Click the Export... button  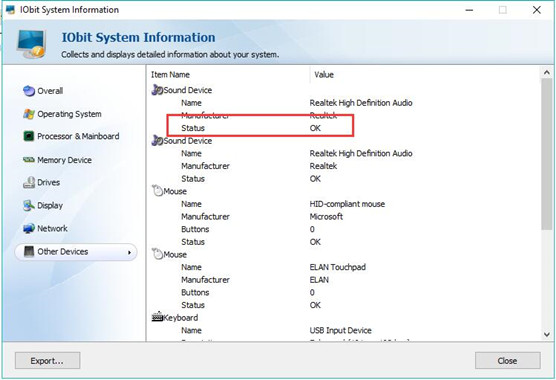(x=48, y=361)
